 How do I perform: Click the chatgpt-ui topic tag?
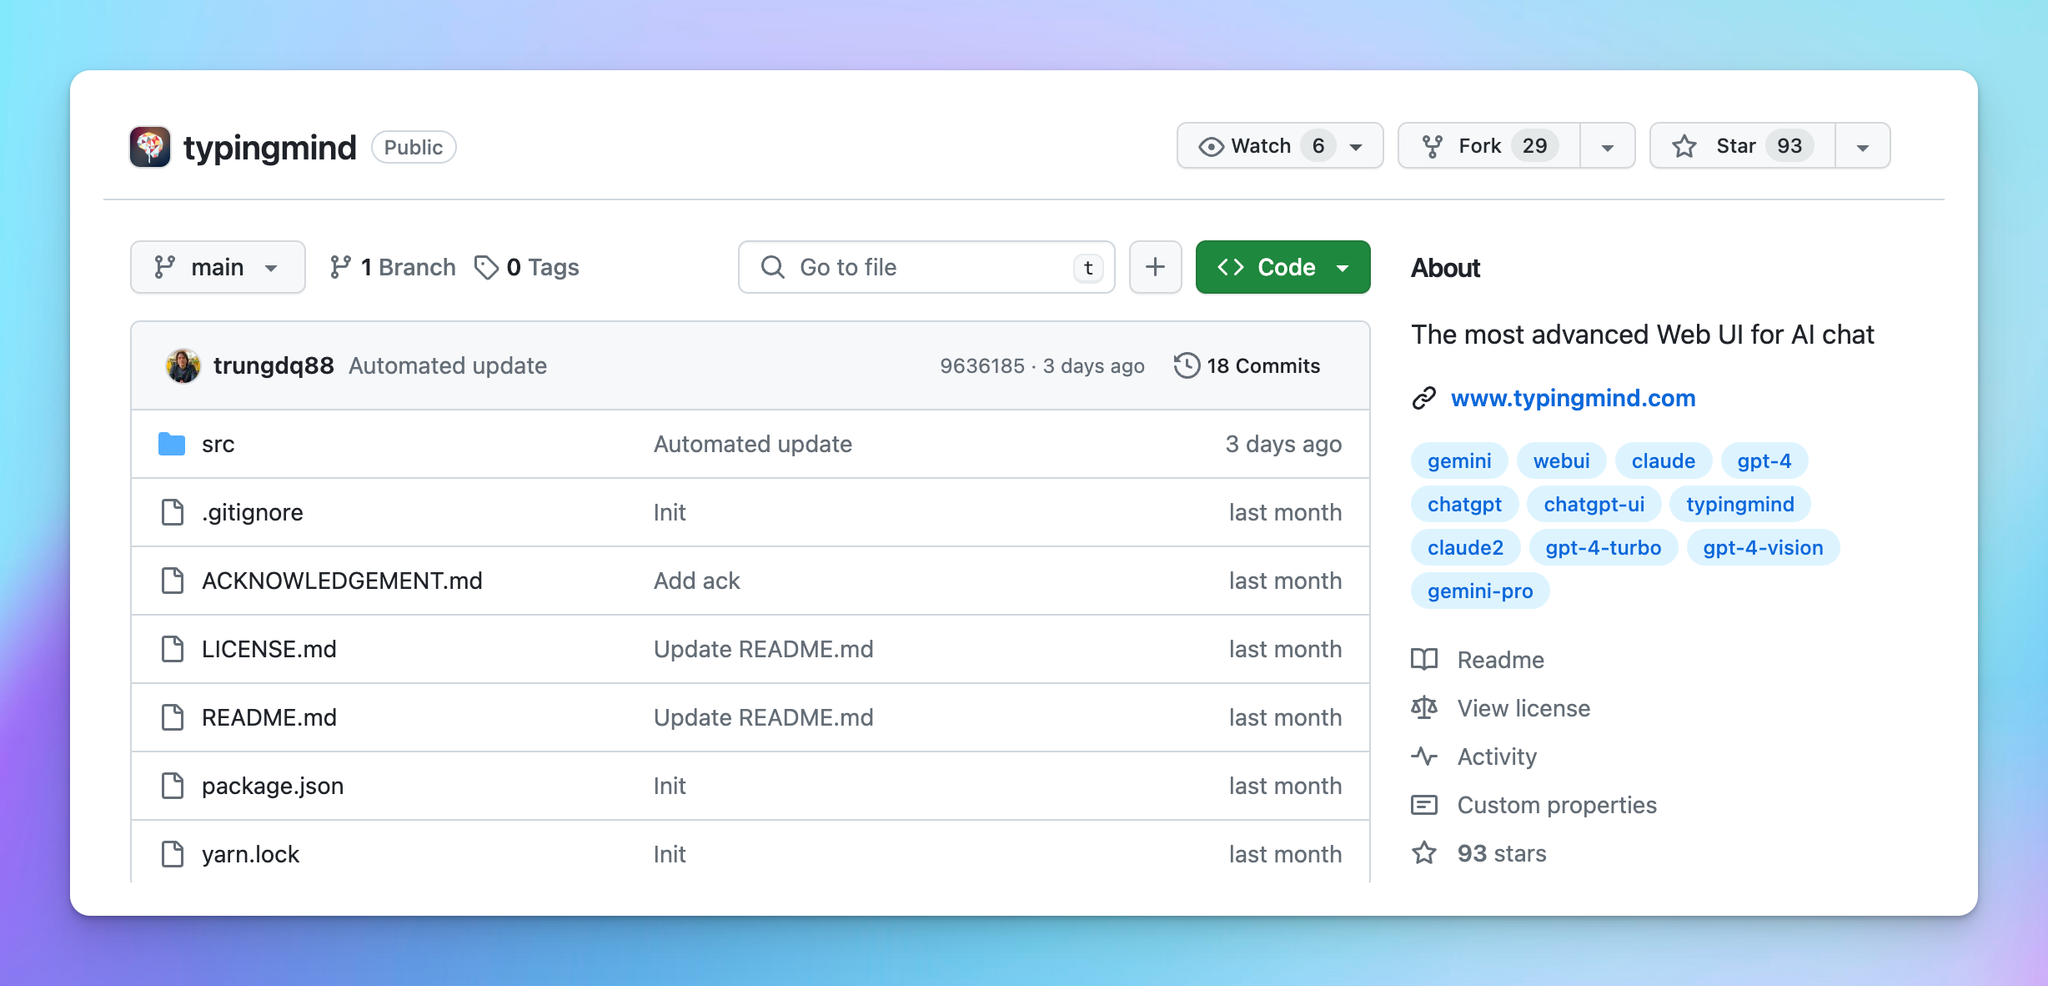(x=1594, y=504)
